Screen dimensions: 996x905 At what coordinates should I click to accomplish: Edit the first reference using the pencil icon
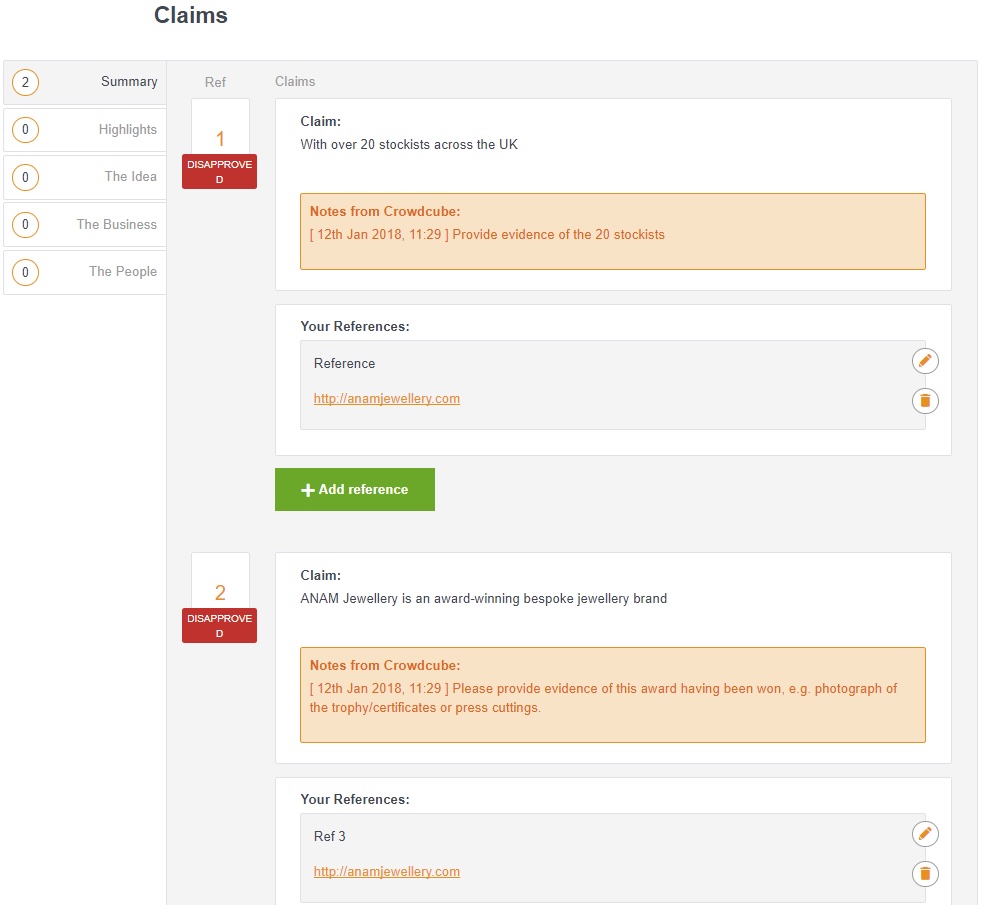click(924, 361)
